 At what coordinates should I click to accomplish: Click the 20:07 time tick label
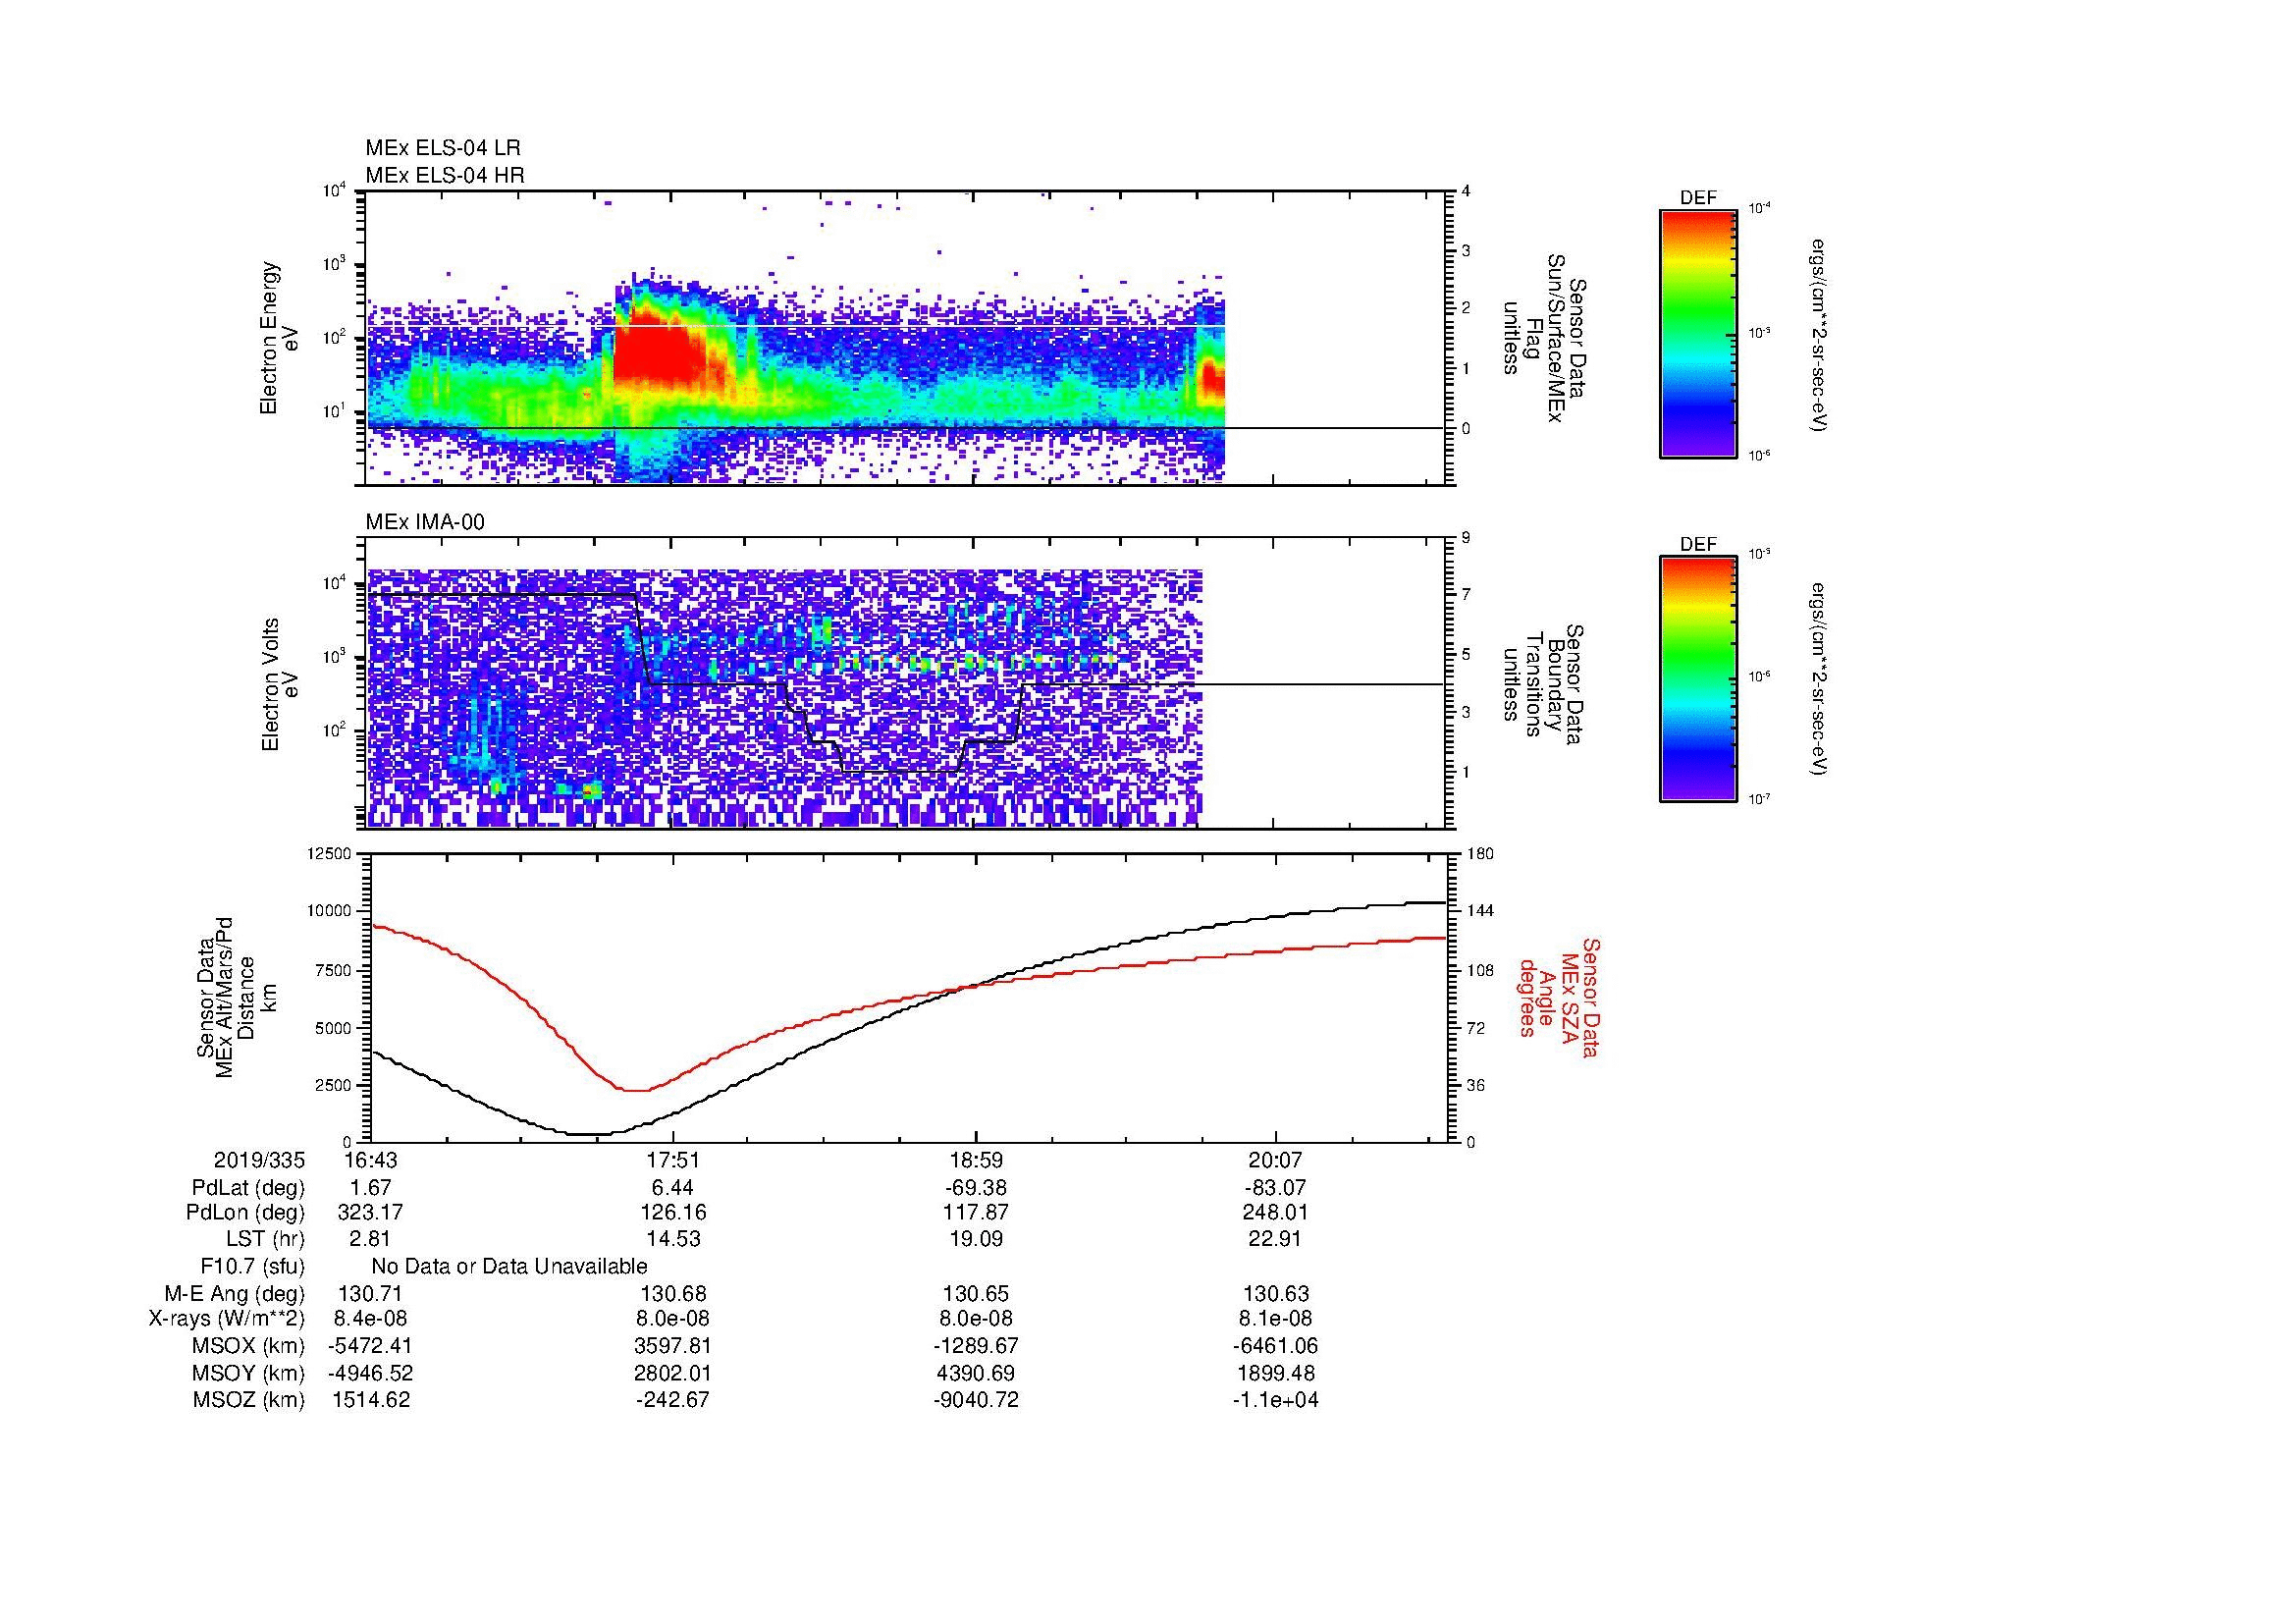coord(1276,1160)
